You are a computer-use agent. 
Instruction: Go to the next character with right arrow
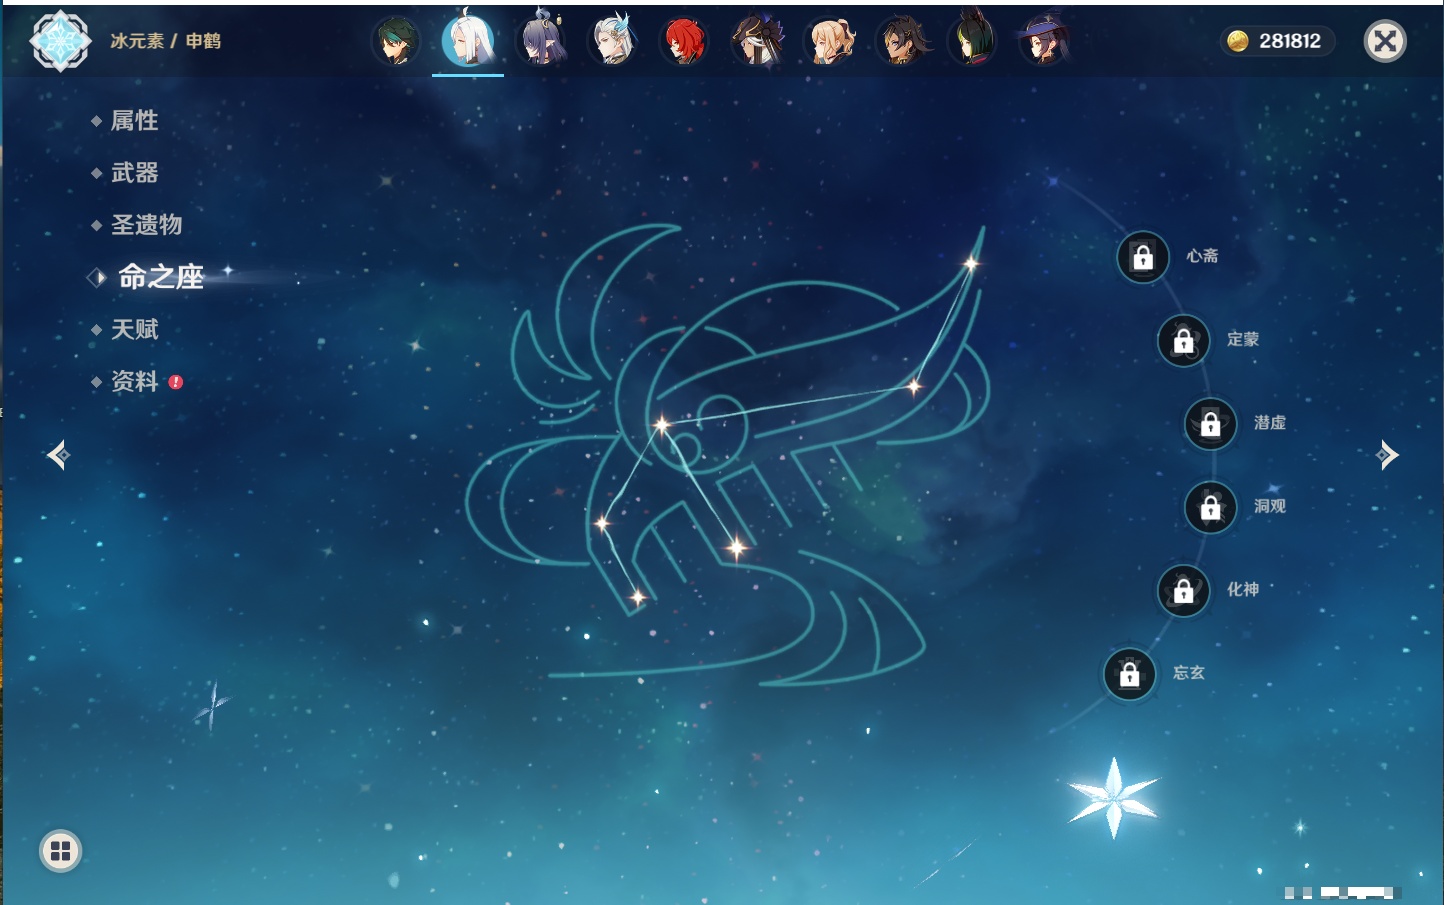click(x=1386, y=455)
